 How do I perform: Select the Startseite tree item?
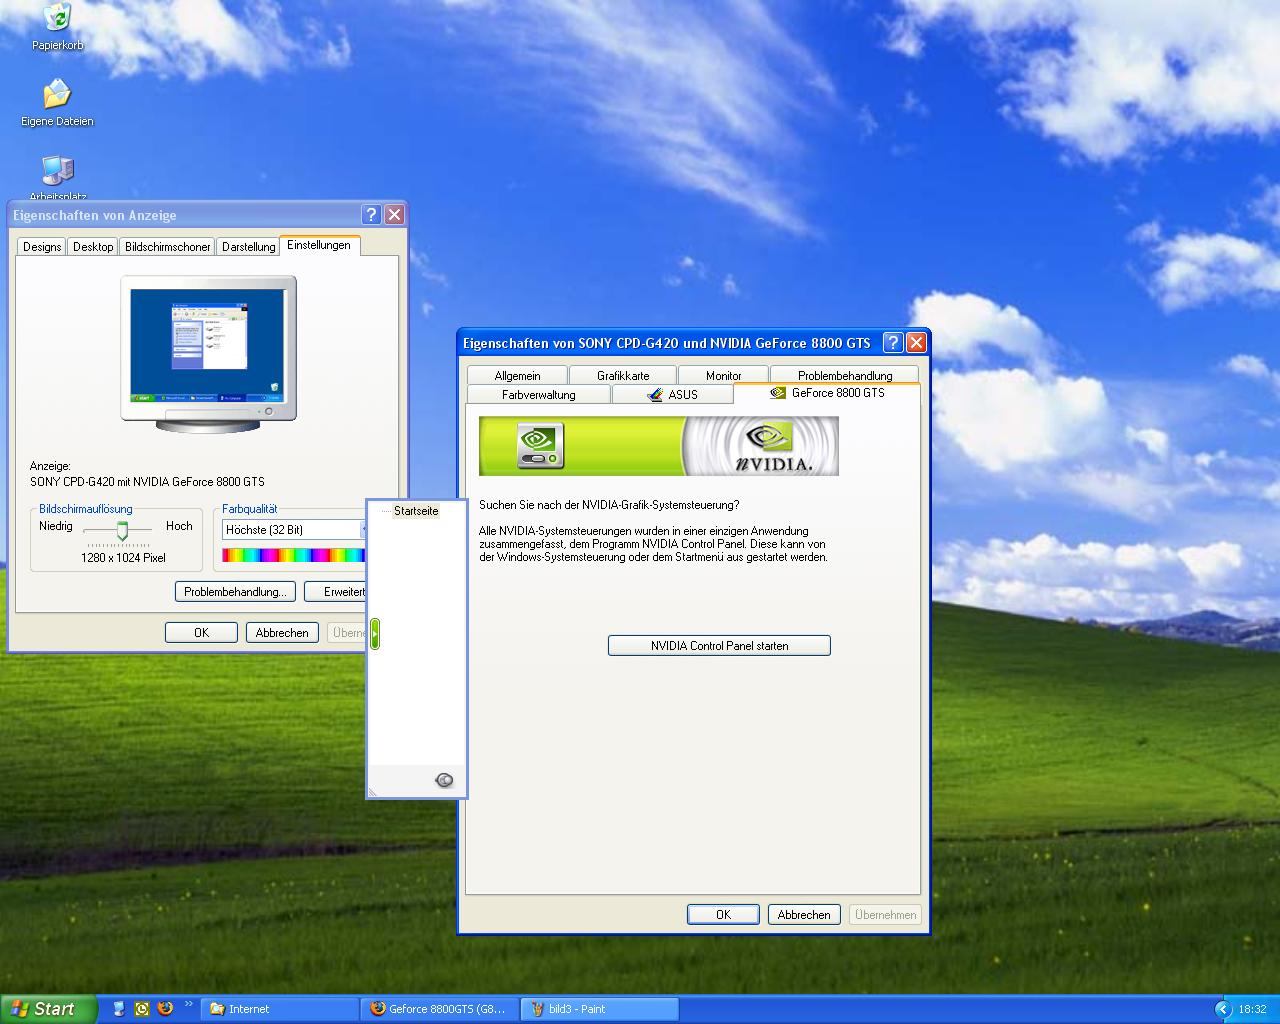(x=416, y=511)
